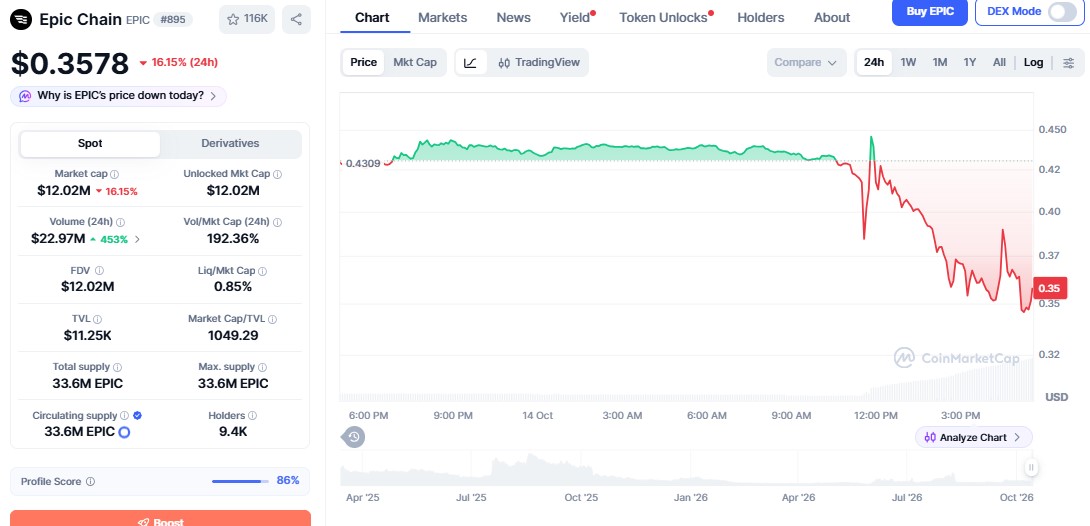Viewport: 1090px width, 526px height.
Task: Click the Profile Score info icon
Action: coord(90,482)
